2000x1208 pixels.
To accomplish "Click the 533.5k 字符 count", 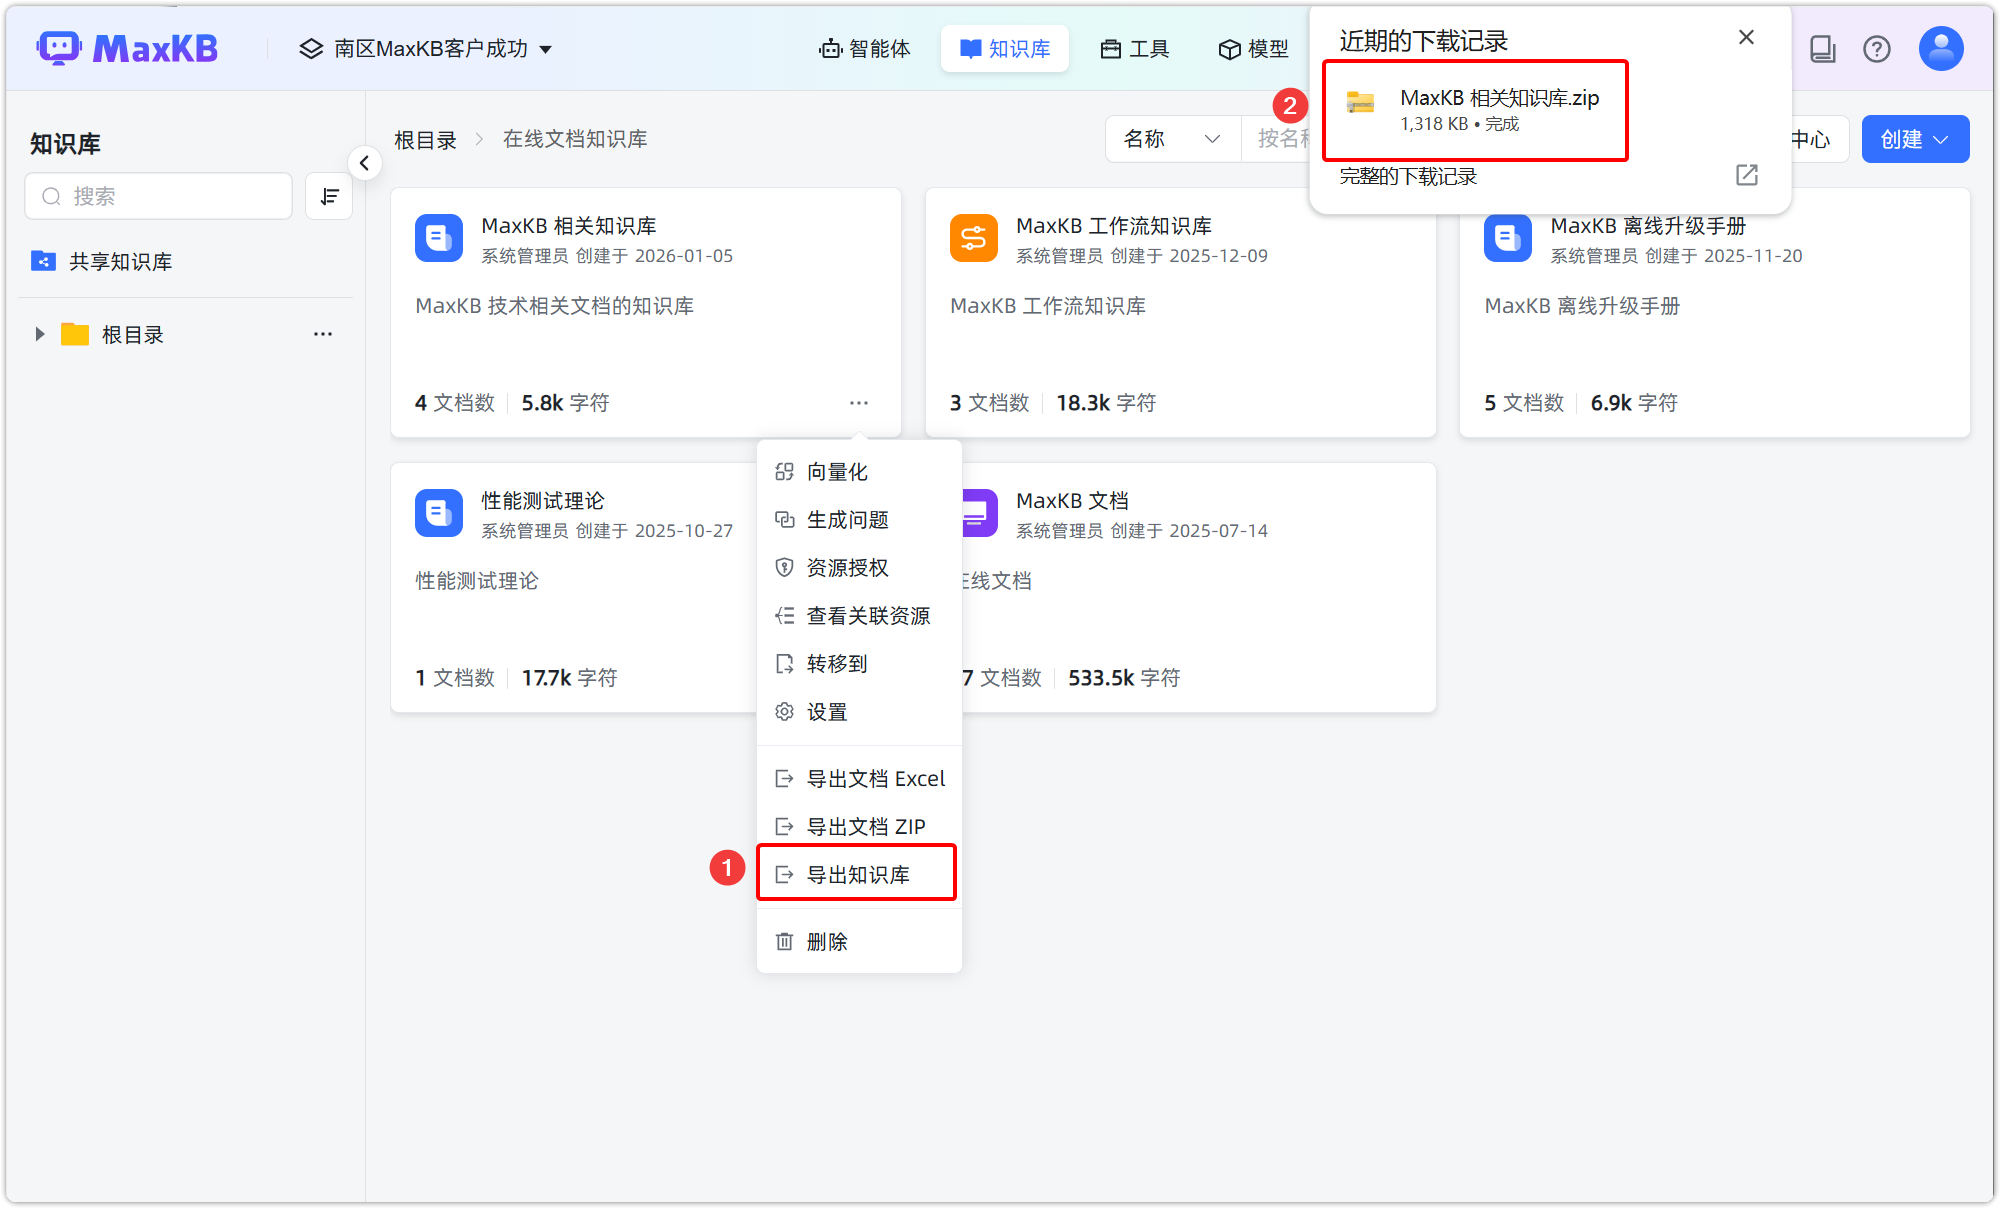I will [x=1124, y=678].
